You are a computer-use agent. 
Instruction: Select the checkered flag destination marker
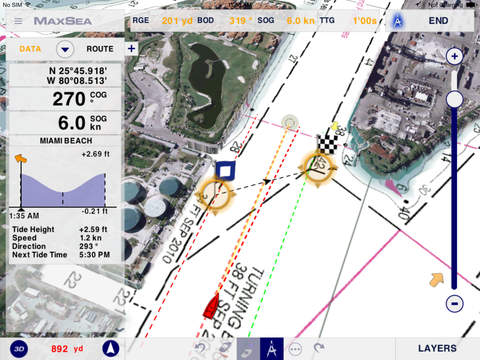click(327, 144)
